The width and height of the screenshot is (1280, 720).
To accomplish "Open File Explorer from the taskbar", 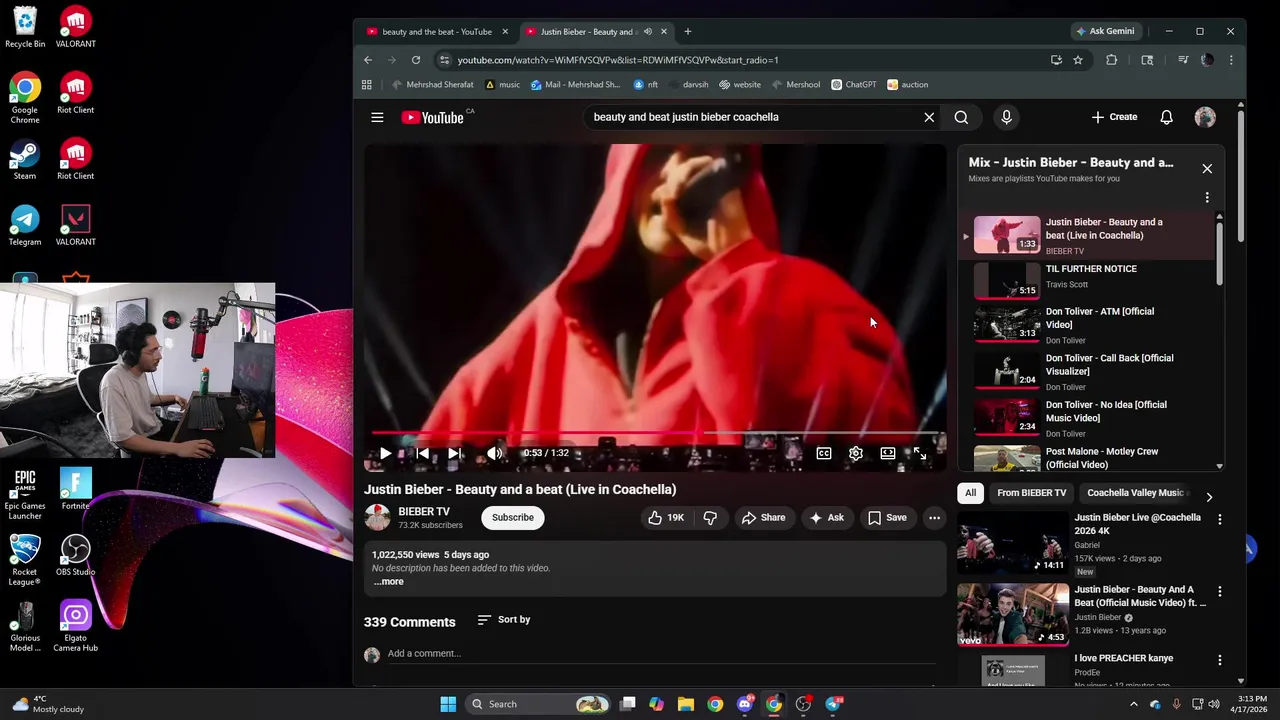I will point(686,704).
